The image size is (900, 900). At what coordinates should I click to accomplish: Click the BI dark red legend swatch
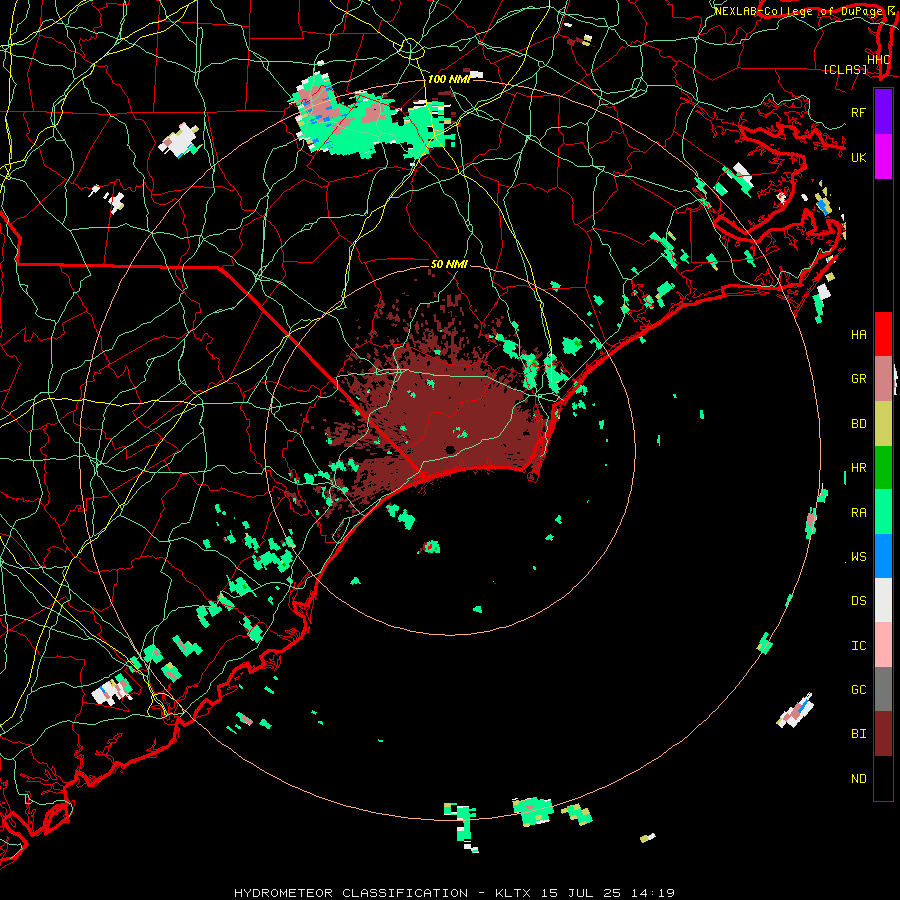pyautogui.click(x=883, y=734)
